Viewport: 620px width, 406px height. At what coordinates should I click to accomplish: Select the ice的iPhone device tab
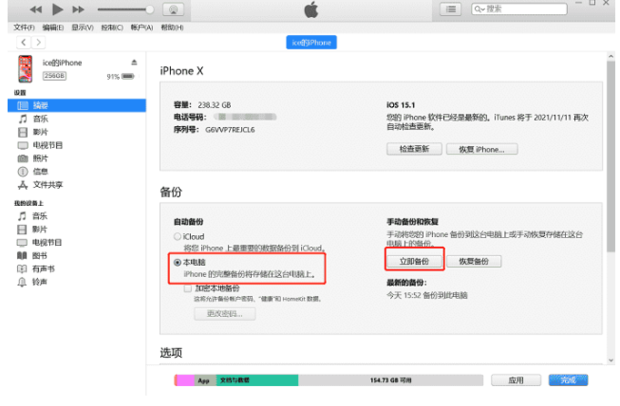pyautogui.click(x=312, y=42)
